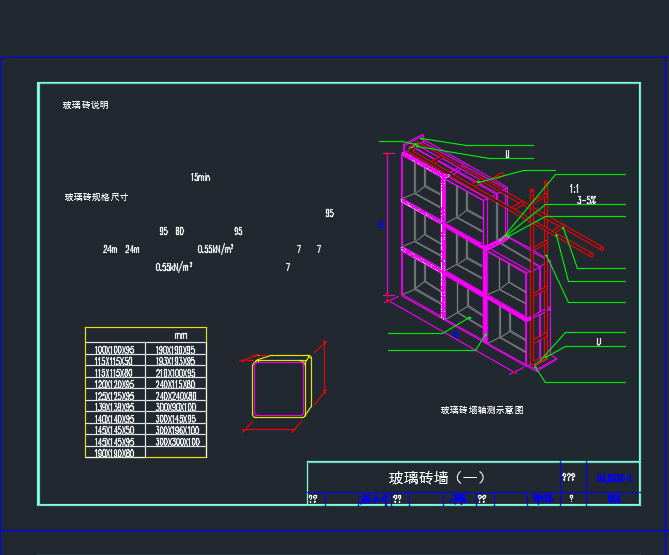Select table cell 240X115X80
Image resolution: width=669 pixels, height=555 pixels.
point(175,384)
